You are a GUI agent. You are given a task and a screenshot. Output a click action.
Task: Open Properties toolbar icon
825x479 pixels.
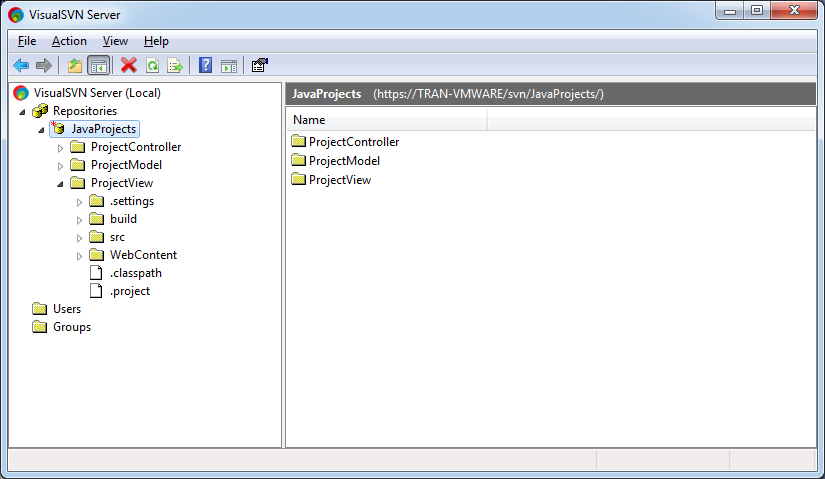click(259, 65)
